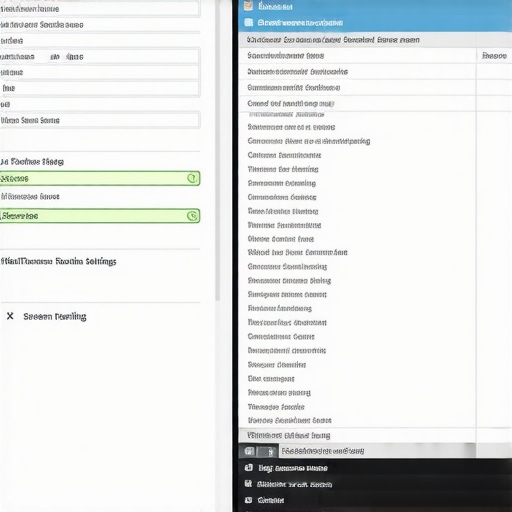Viewport: 512px width, 512px height.
Task: Click the white grid icon in blue header's second row
Action: [x=249, y=22]
